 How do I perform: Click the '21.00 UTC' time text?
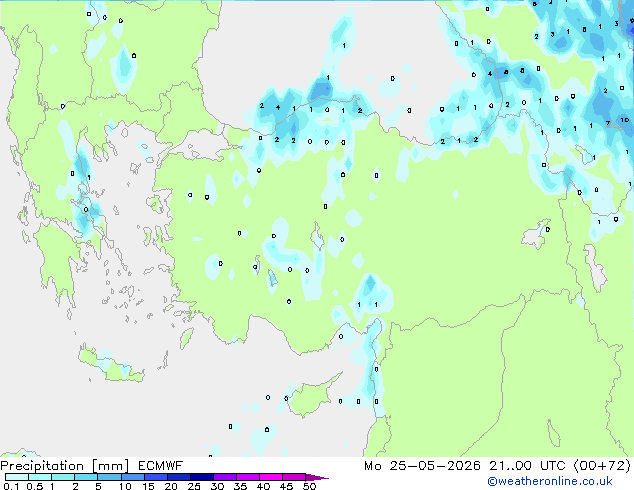[527, 466]
